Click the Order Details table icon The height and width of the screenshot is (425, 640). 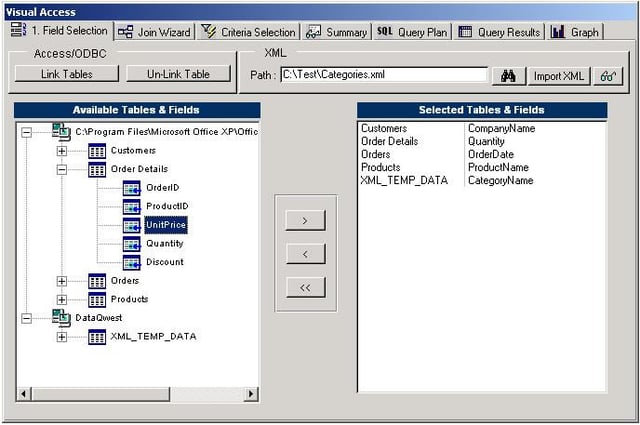(x=97, y=169)
